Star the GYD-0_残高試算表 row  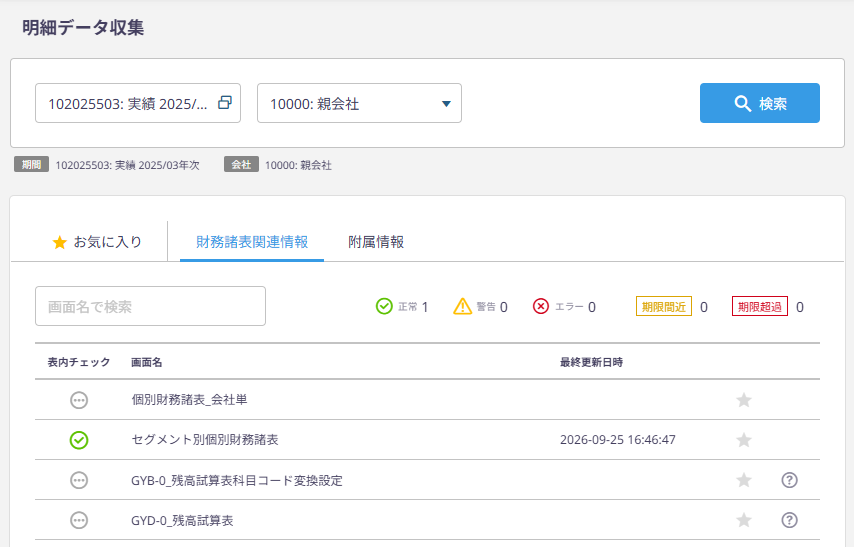click(743, 520)
